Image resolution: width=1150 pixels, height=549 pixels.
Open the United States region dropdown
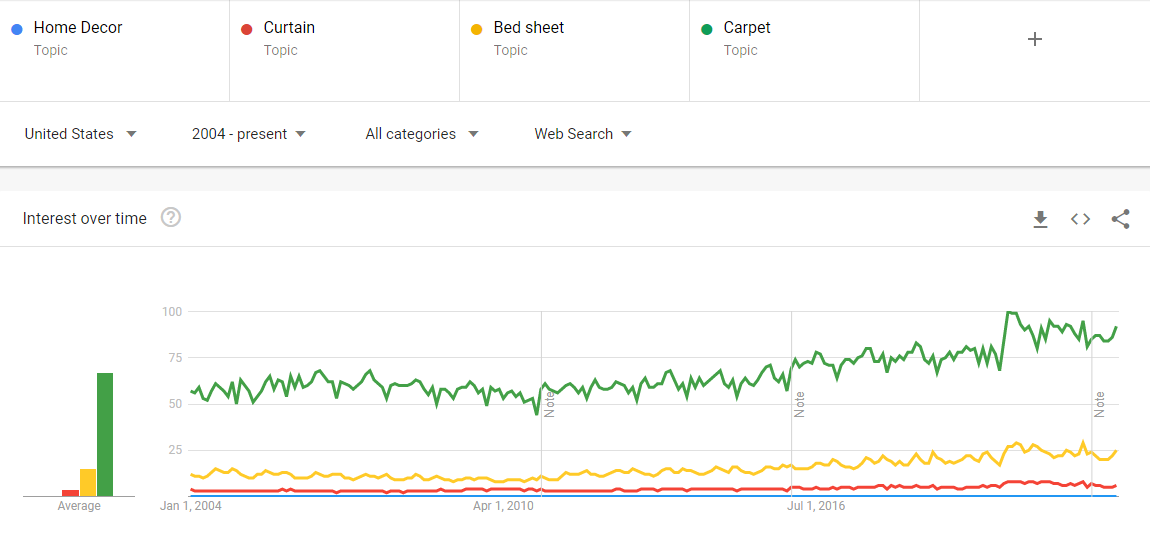pyautogui.click(x=80, y=134)
